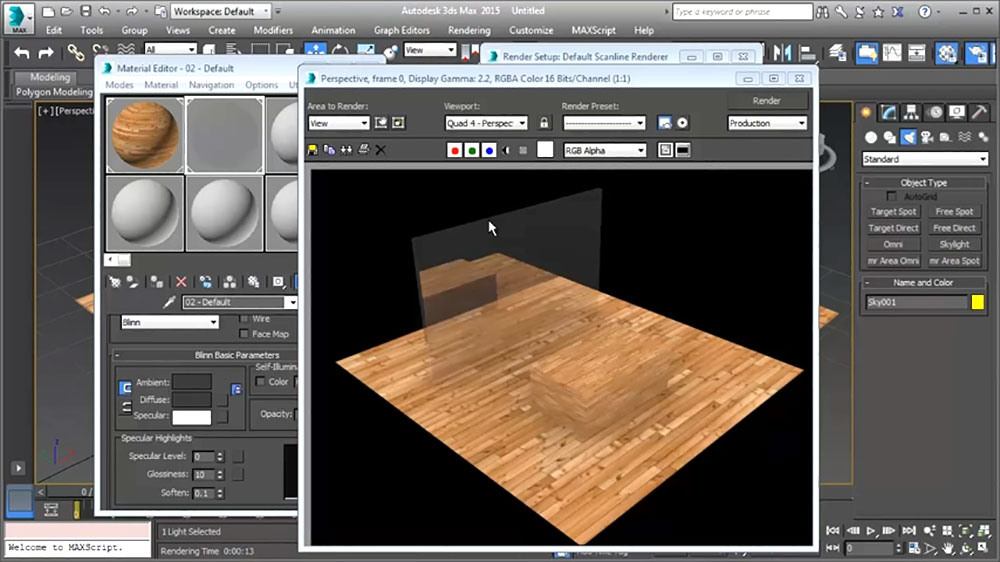Toggle monochrome display button
This screenshot has width=1000, height=562.
point(523,150)
